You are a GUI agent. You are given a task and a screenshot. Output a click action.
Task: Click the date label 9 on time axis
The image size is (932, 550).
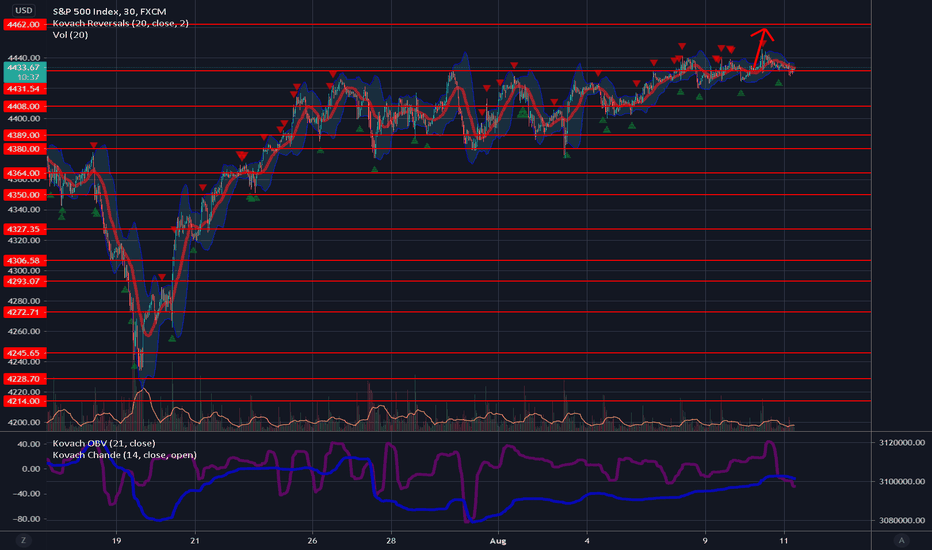pyautogui.click(x=705, y=540)
